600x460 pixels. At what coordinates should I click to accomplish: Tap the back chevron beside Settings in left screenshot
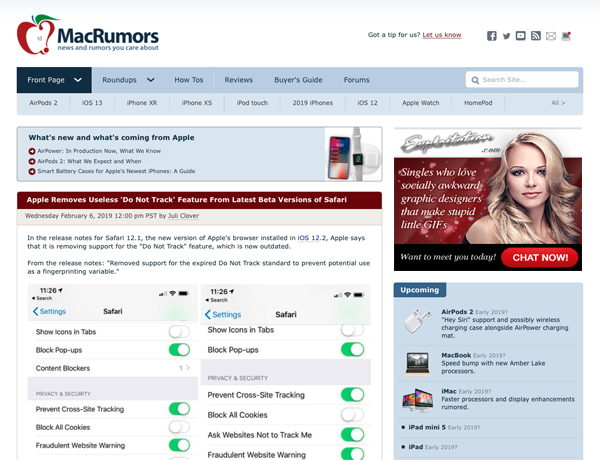[36, 312]
